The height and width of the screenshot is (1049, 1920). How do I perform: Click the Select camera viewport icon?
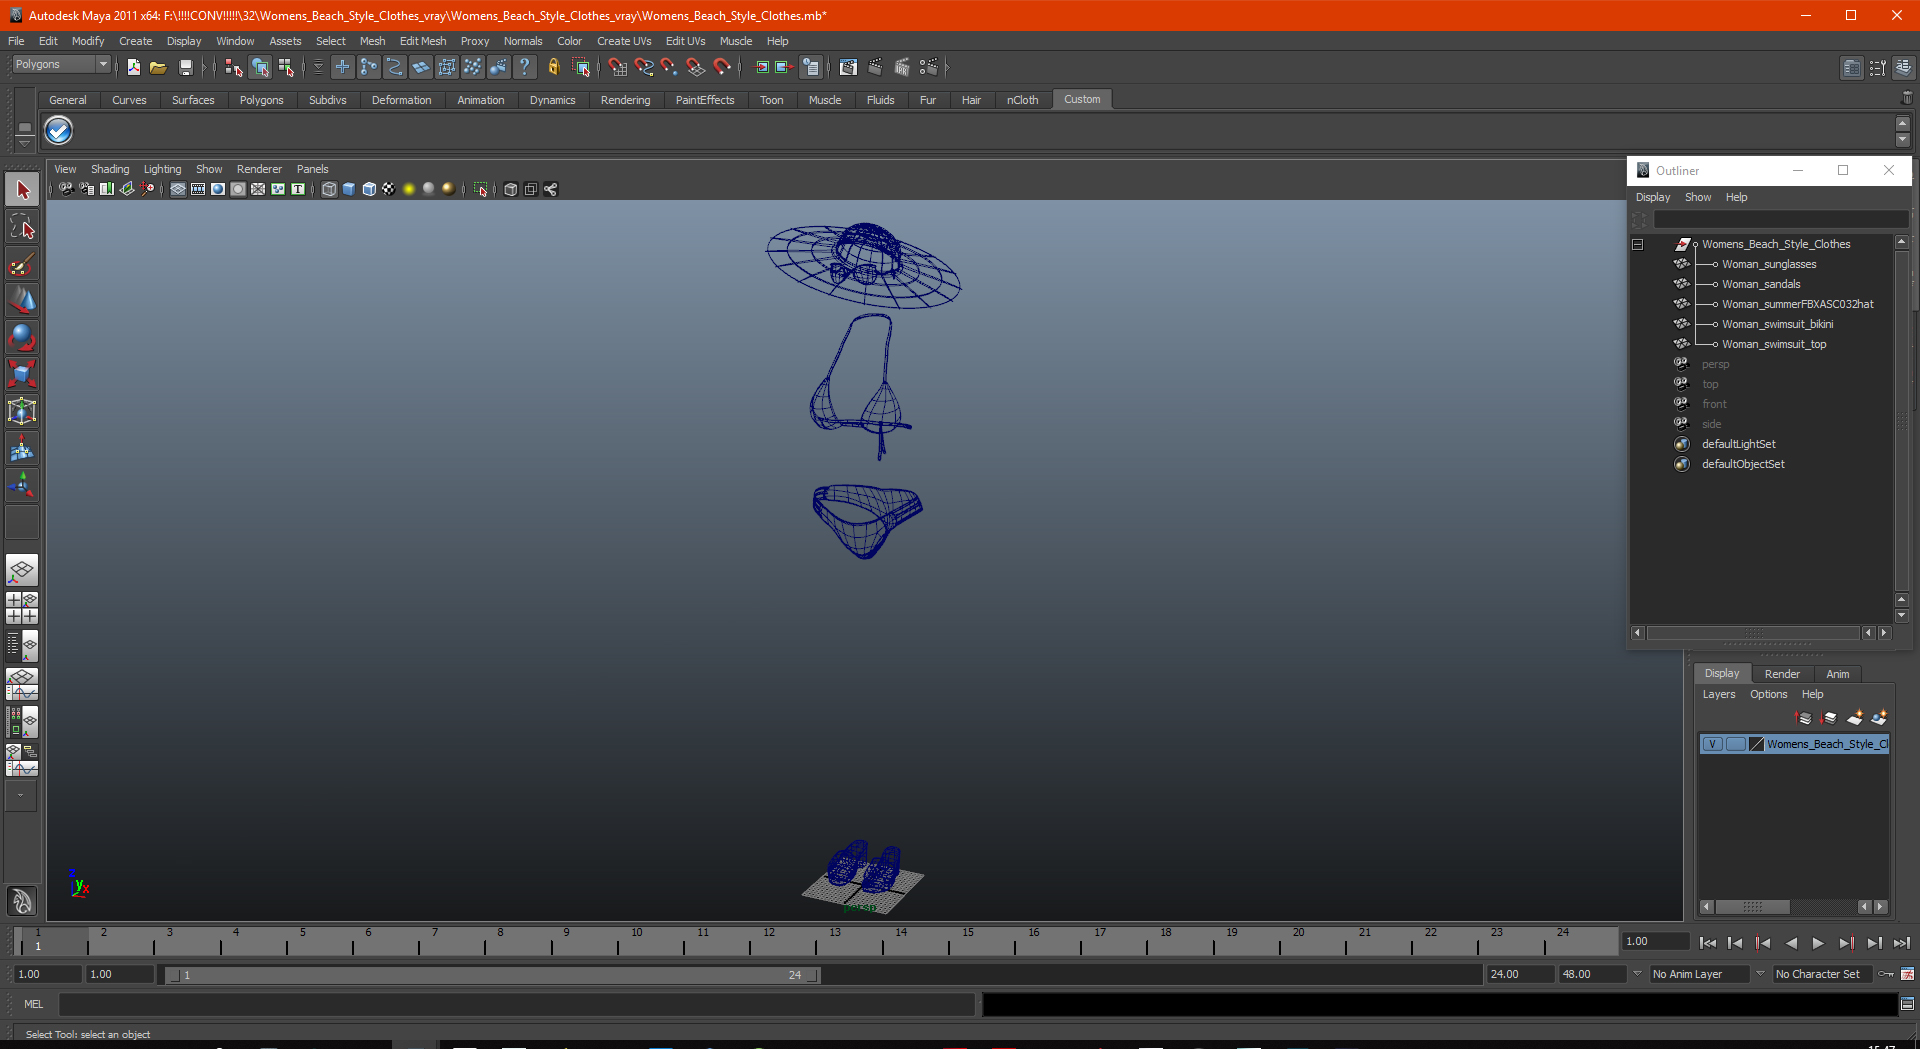click(66, 189)
